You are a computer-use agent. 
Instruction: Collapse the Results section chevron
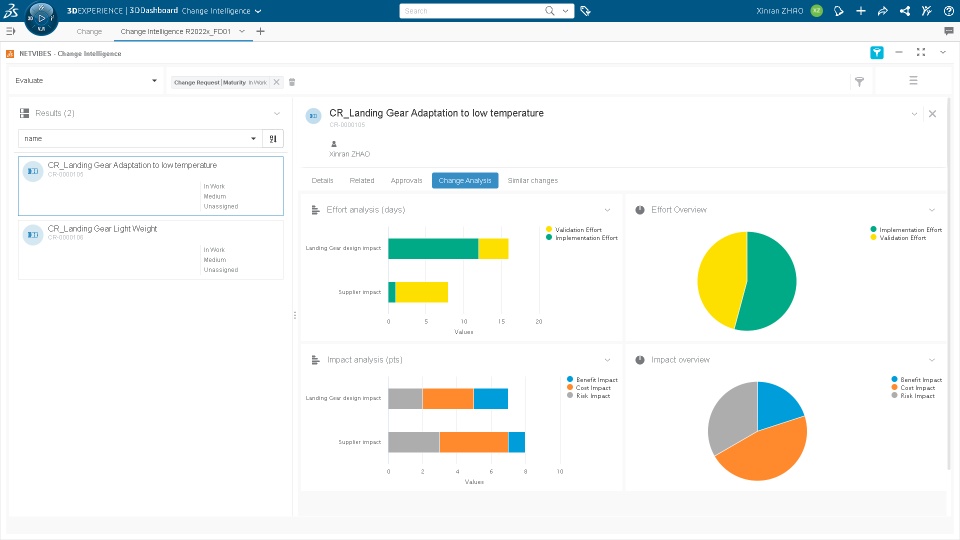coord(277,113)
